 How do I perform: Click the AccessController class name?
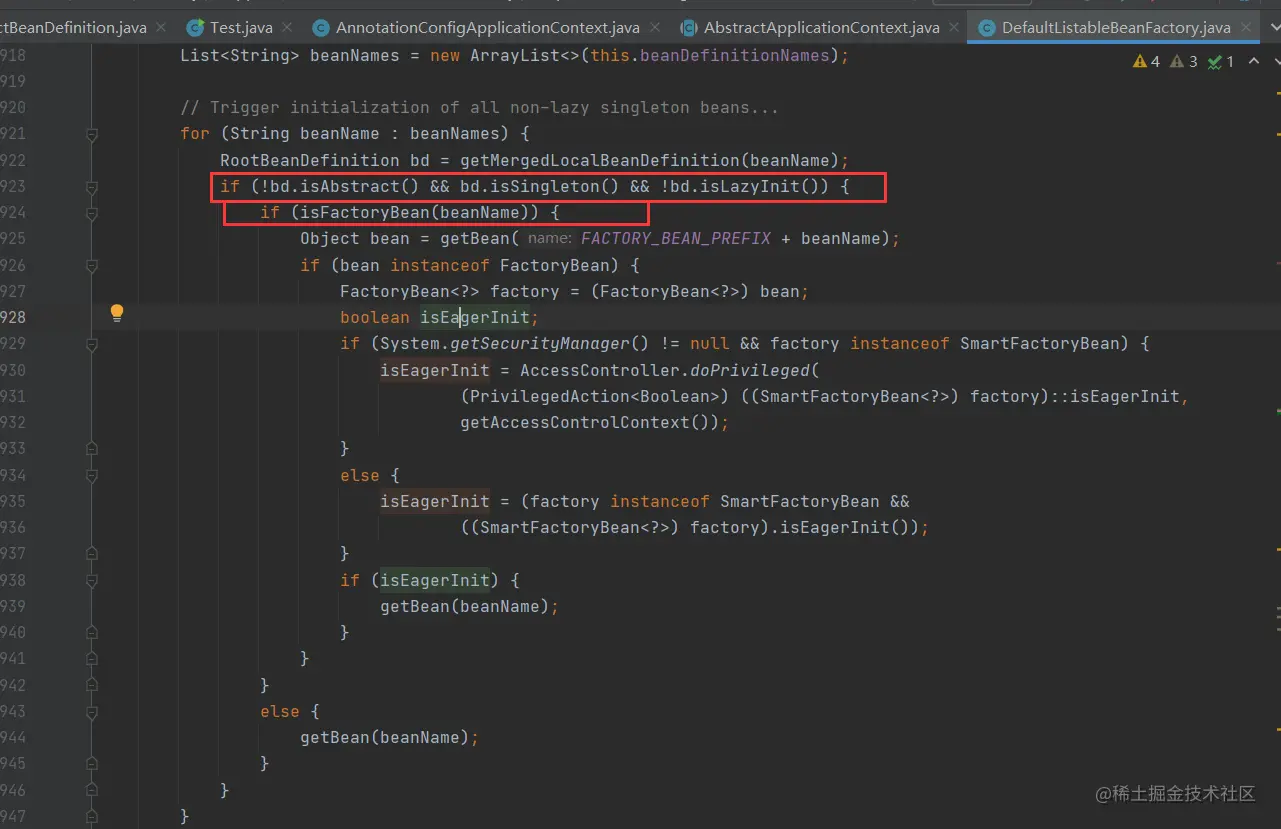tap(600, 370)
